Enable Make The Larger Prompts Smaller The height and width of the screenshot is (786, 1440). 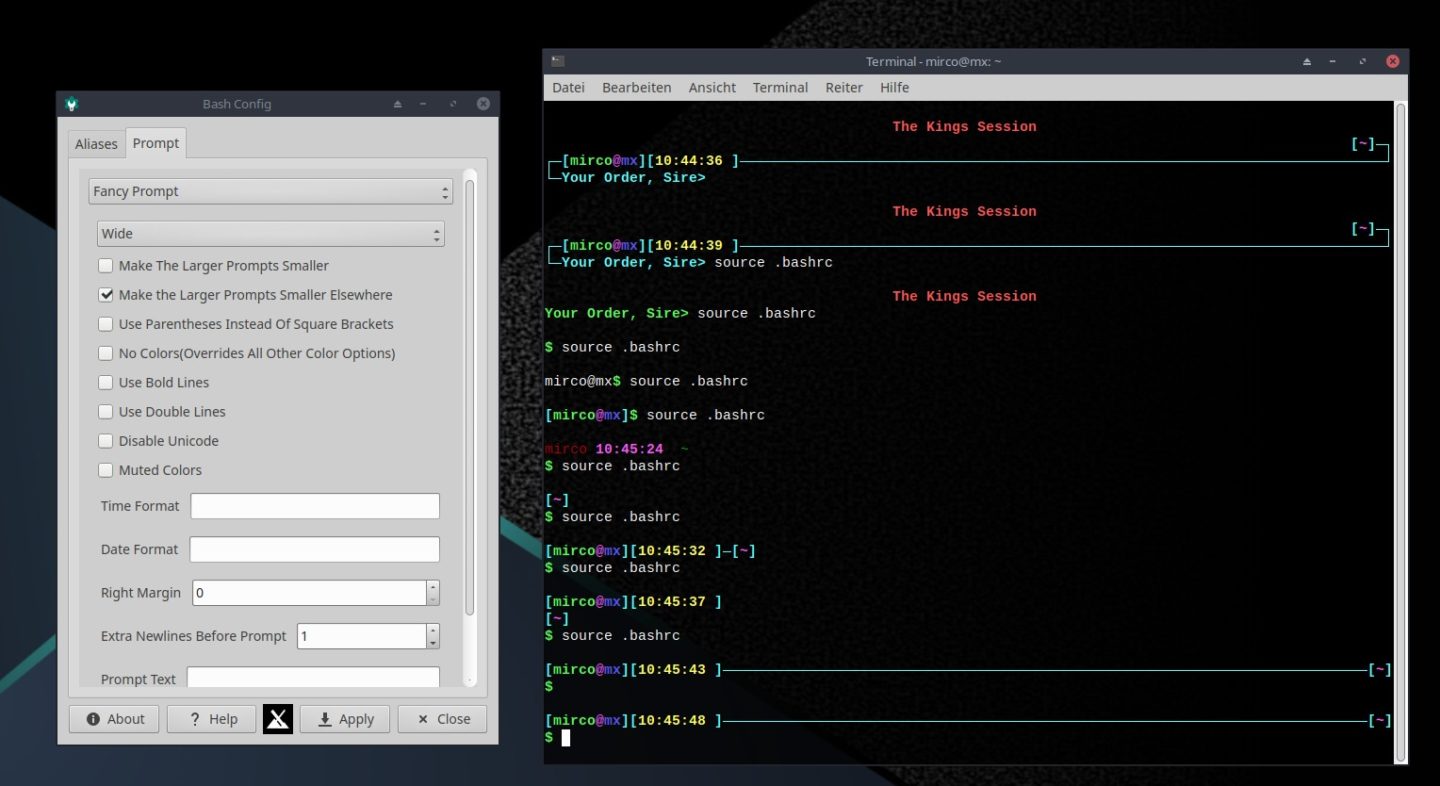click(x=106, y=266)
